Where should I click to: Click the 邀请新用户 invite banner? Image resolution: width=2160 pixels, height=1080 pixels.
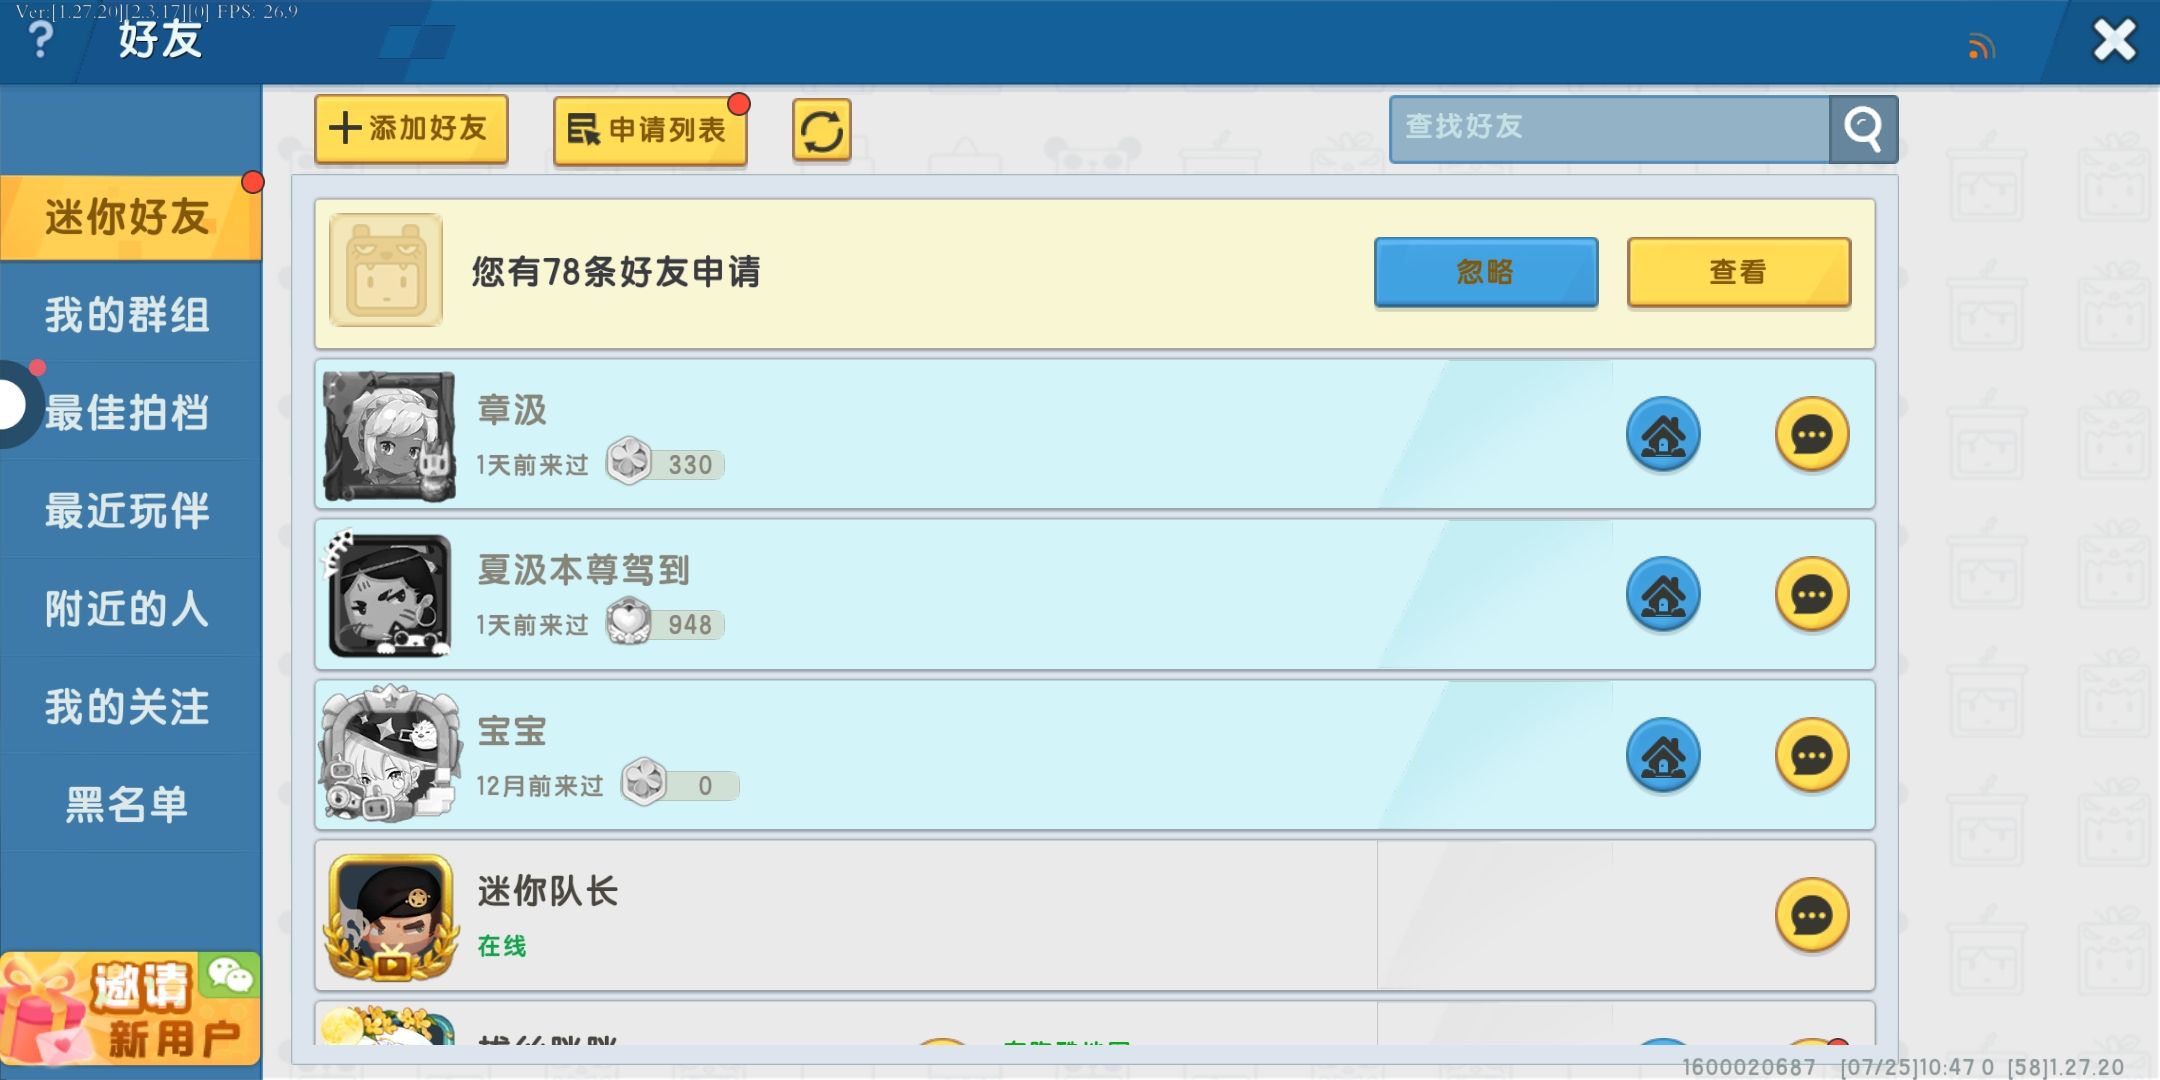tap(130, 1010)
